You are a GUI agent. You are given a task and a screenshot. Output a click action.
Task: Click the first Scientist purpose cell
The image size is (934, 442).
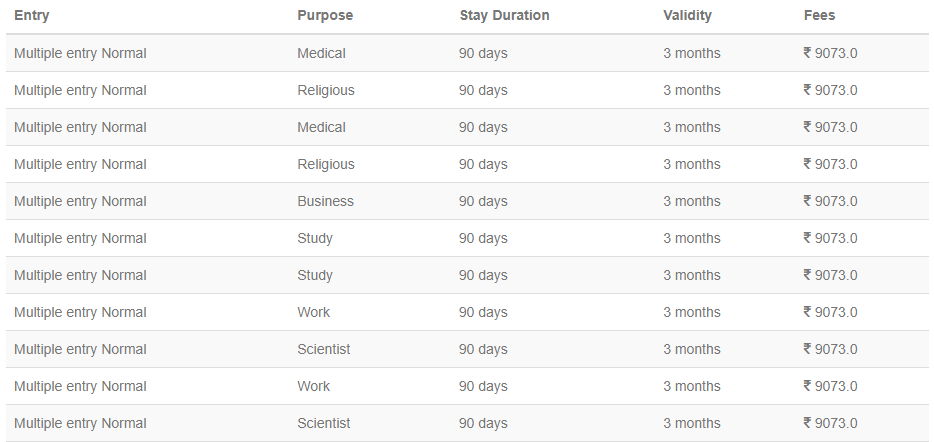323,349
